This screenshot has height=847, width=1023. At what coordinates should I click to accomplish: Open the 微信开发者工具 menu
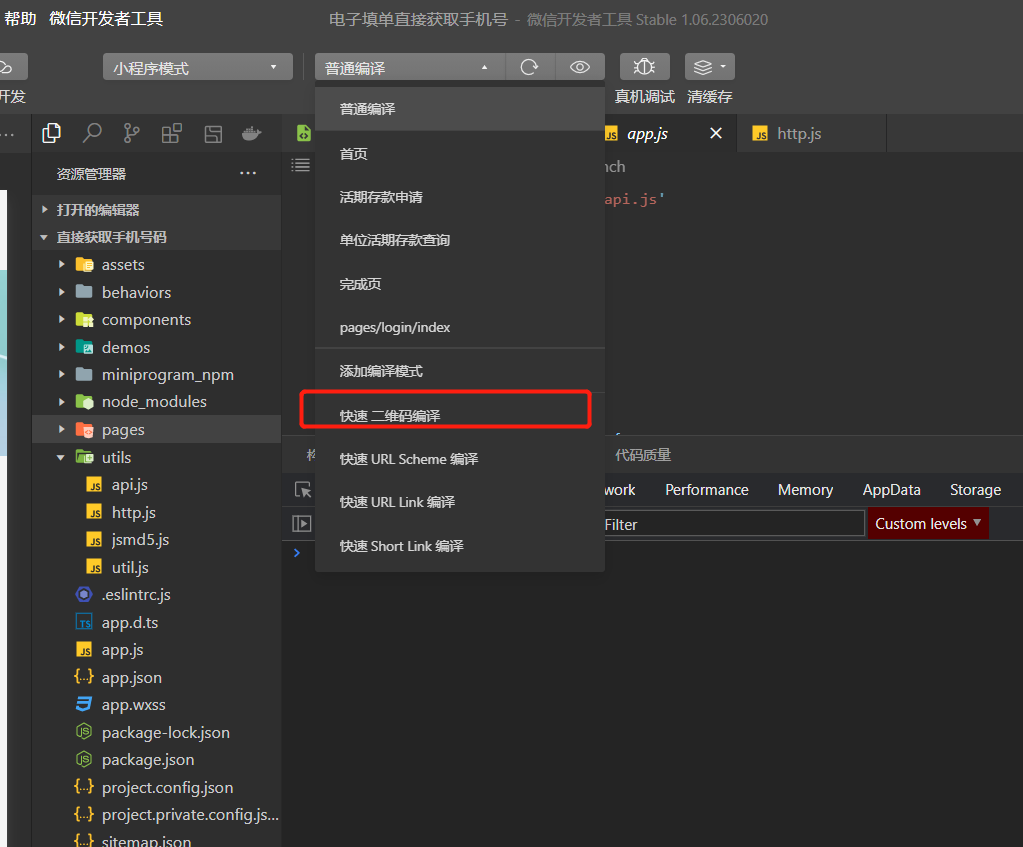tap(106, 18)
